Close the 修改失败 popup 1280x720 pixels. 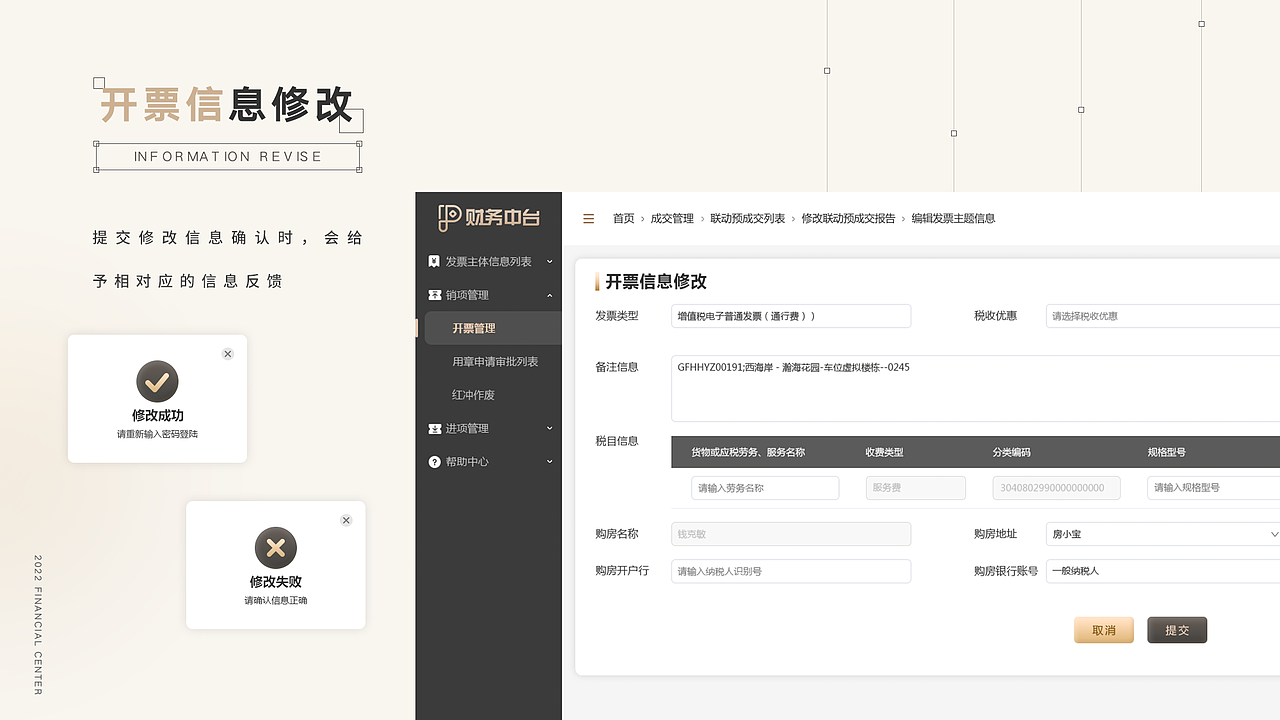click(346, 520)
